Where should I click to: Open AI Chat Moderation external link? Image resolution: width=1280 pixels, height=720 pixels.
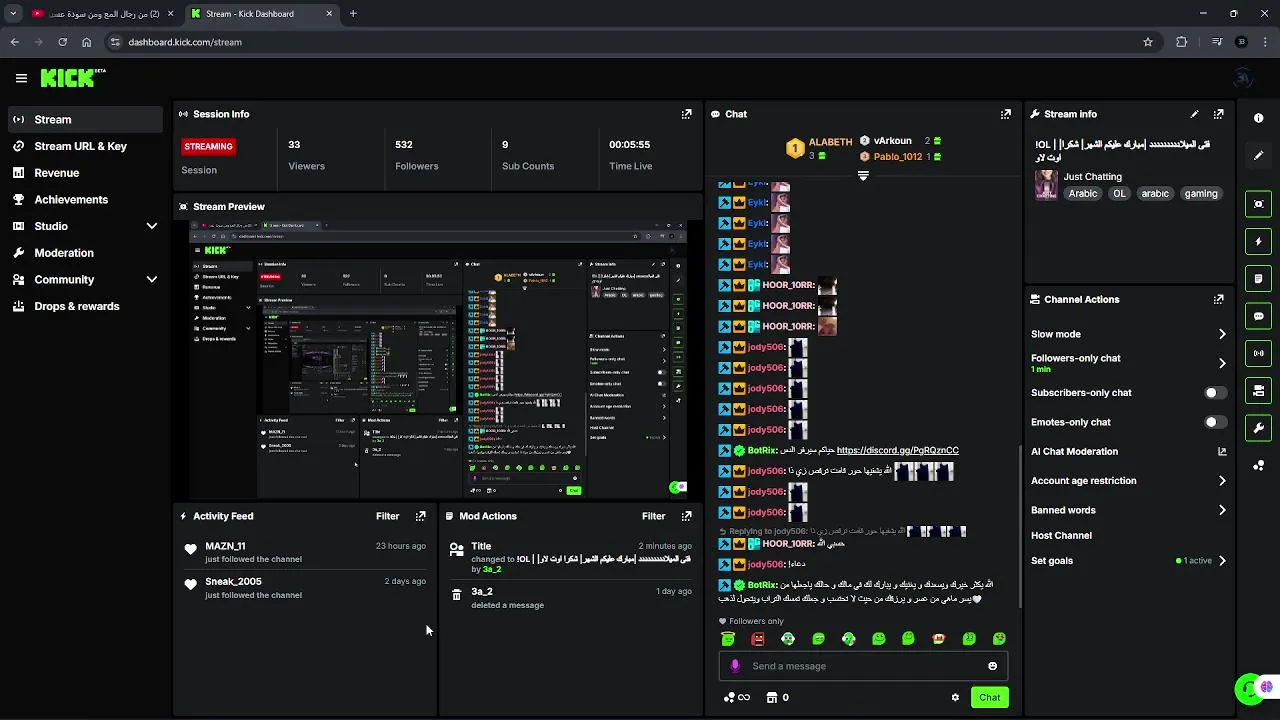point(1221,452)
